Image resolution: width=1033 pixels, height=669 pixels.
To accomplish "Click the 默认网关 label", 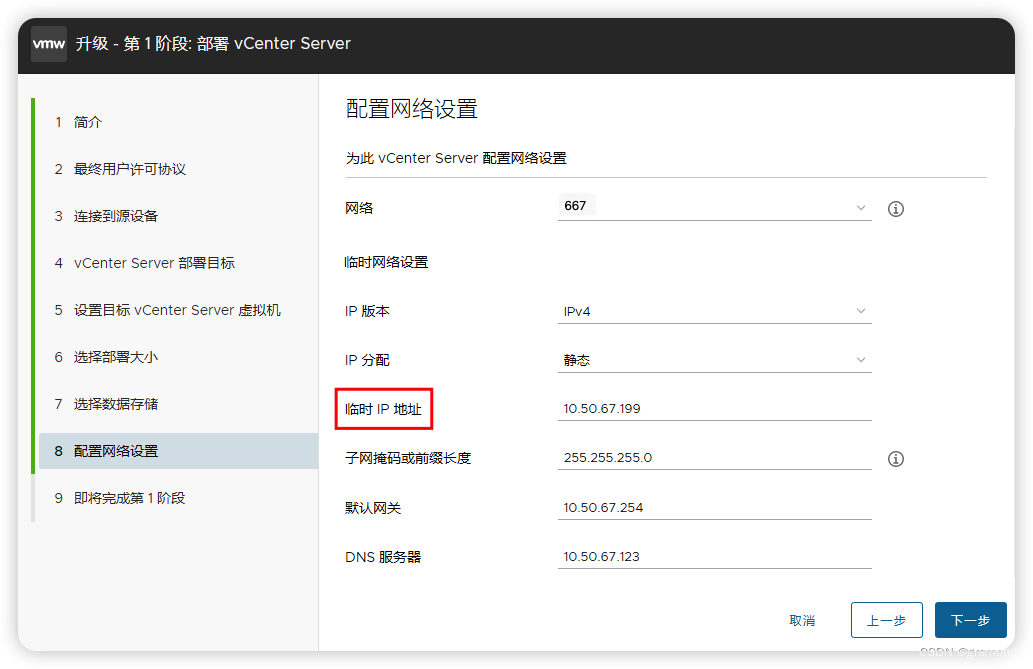I will click(x=373, y=508).
